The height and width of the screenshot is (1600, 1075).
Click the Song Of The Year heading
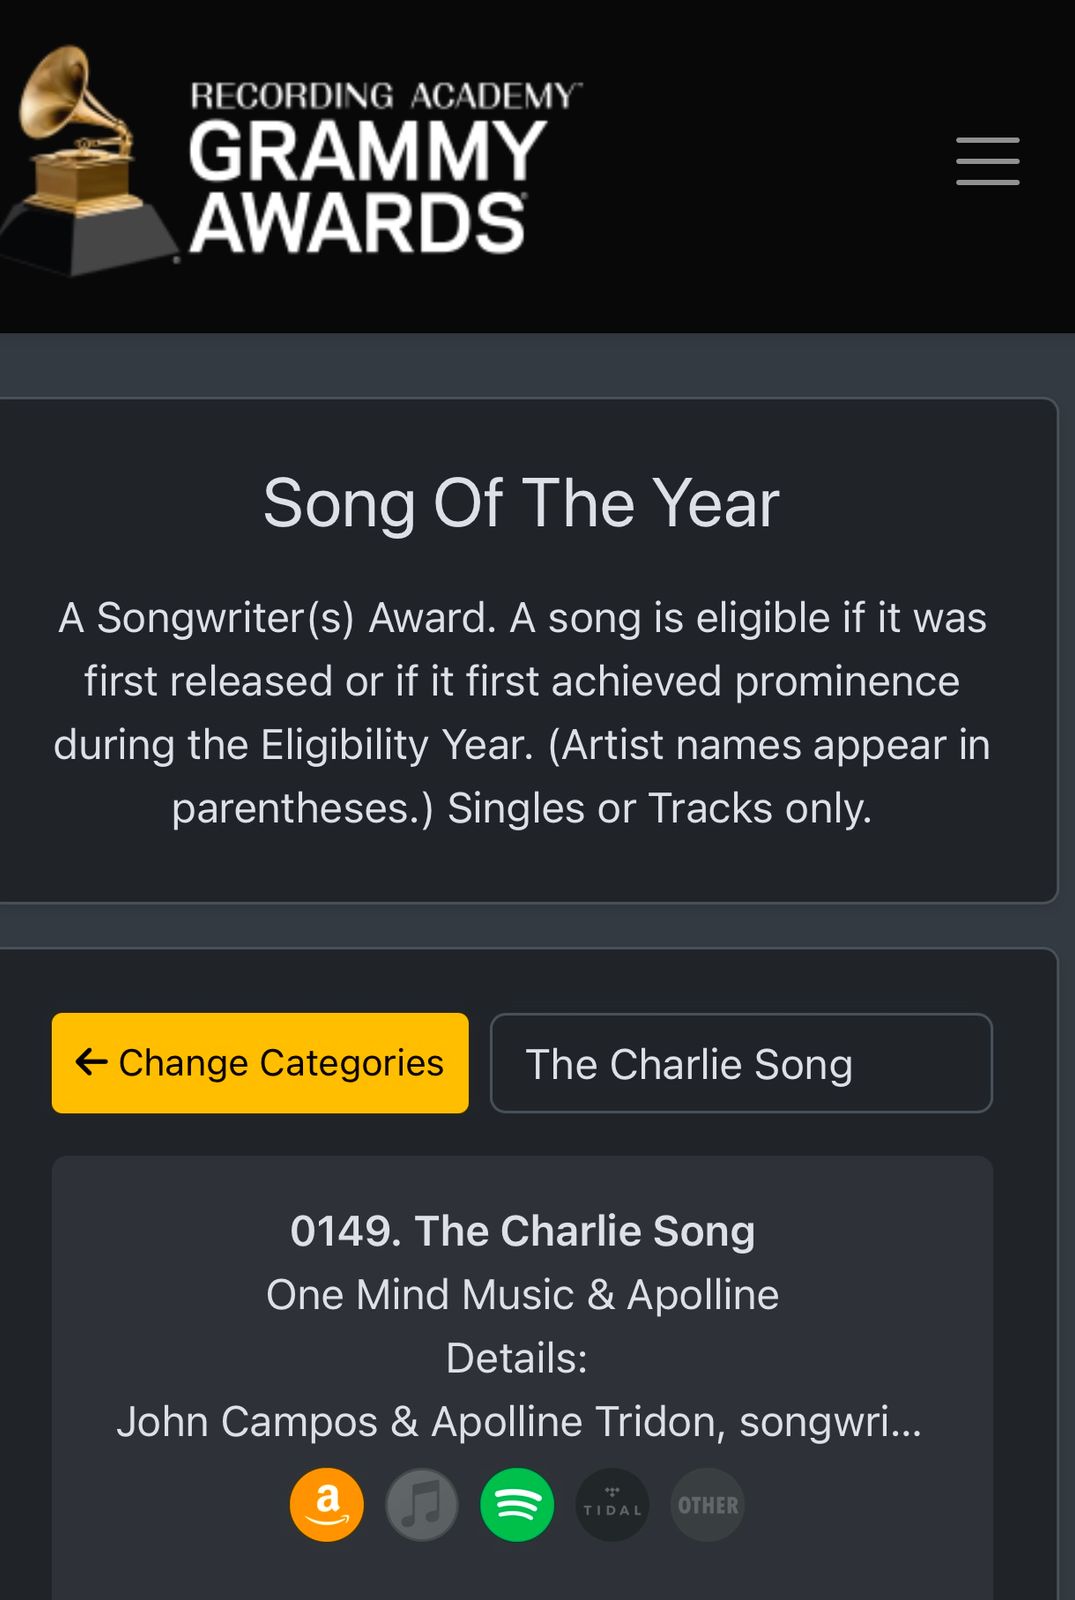521,503
